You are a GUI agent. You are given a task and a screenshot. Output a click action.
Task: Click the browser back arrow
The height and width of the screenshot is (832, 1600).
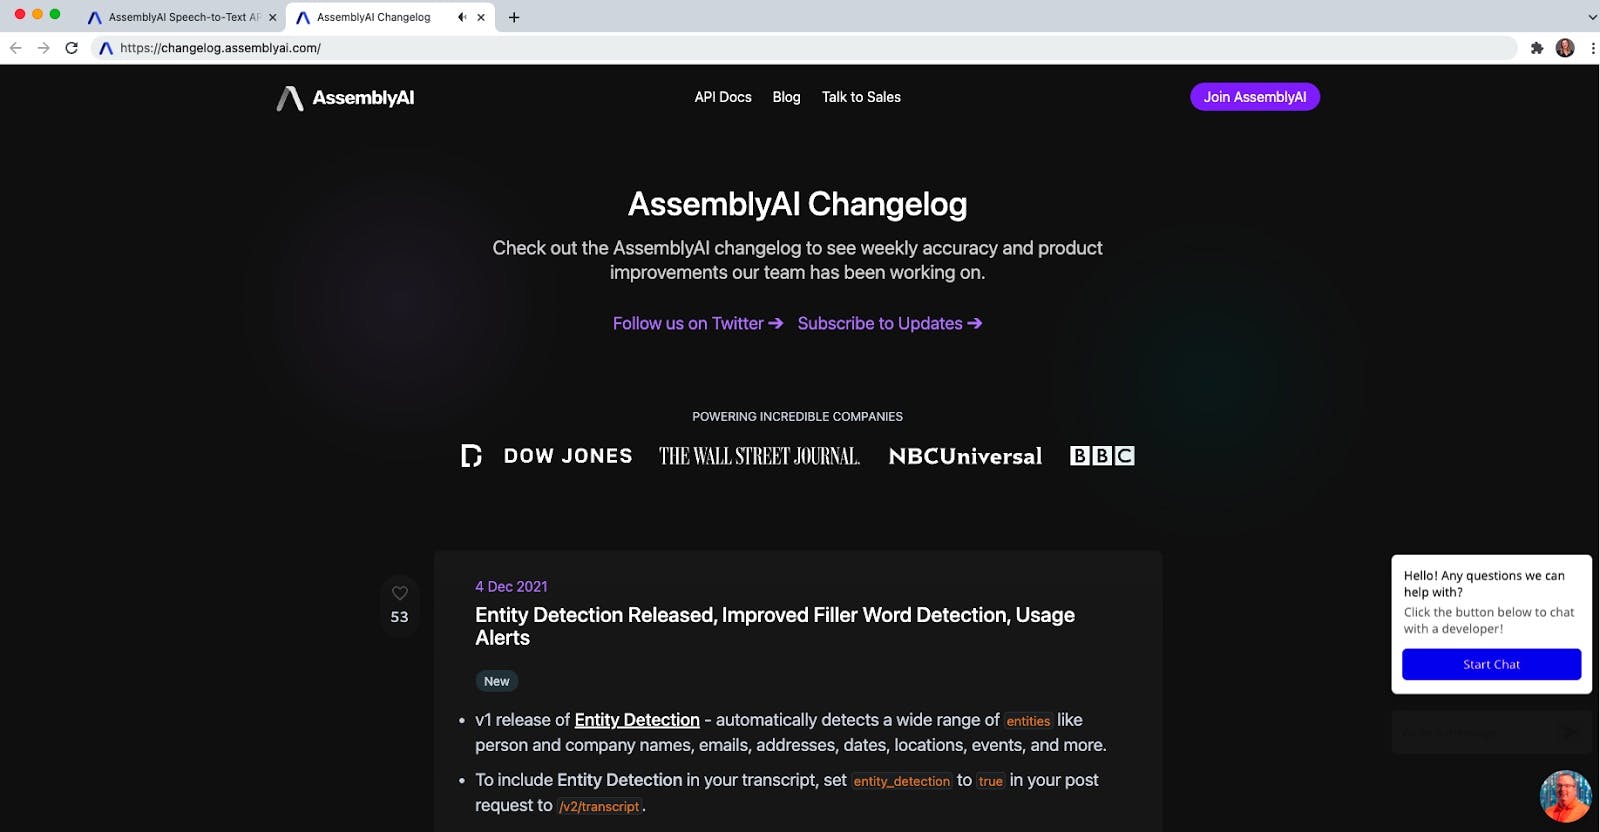tap(15, 47)
